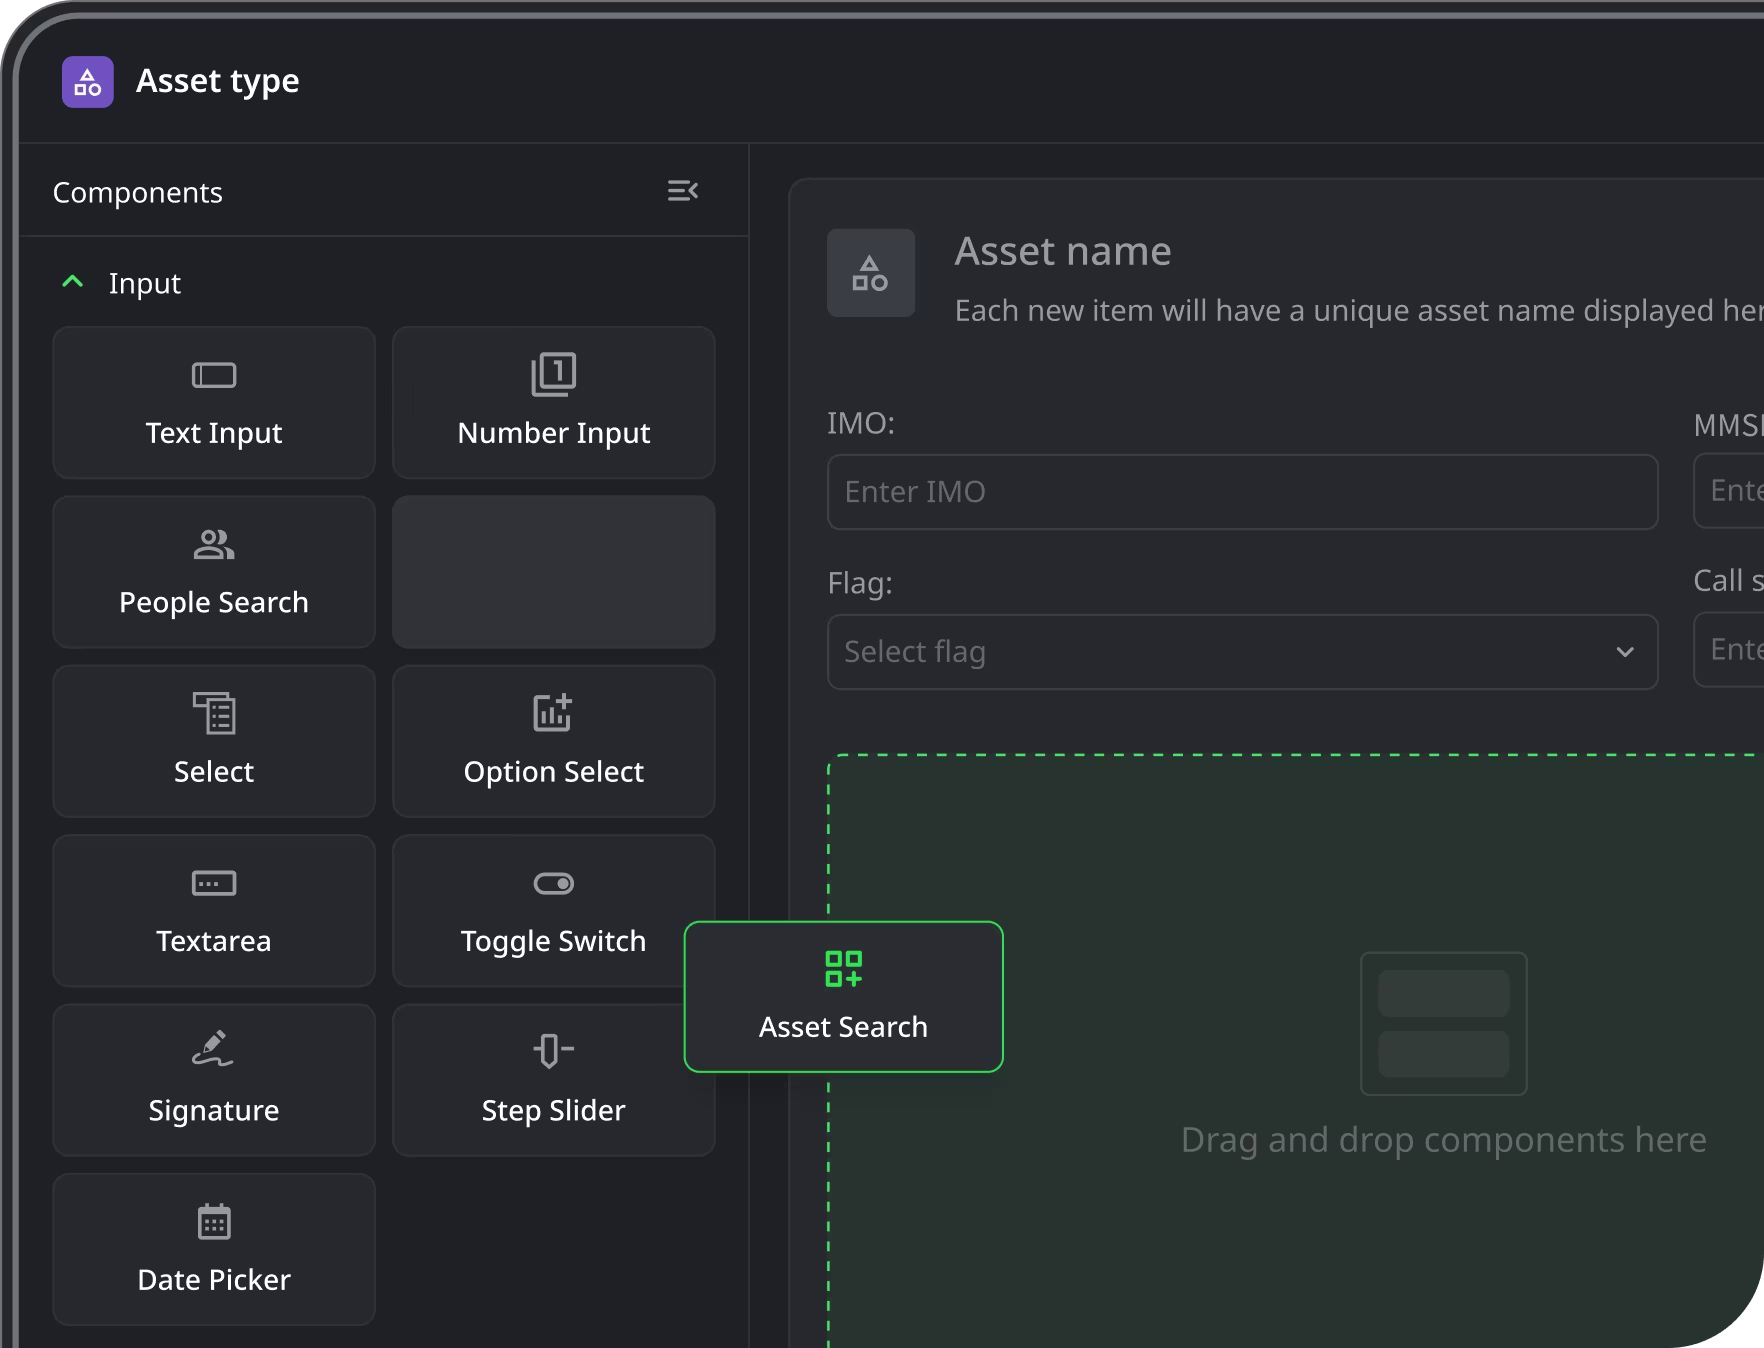Choose the Option Select component card
1764x1348 pixels.
tap(554, 741)
